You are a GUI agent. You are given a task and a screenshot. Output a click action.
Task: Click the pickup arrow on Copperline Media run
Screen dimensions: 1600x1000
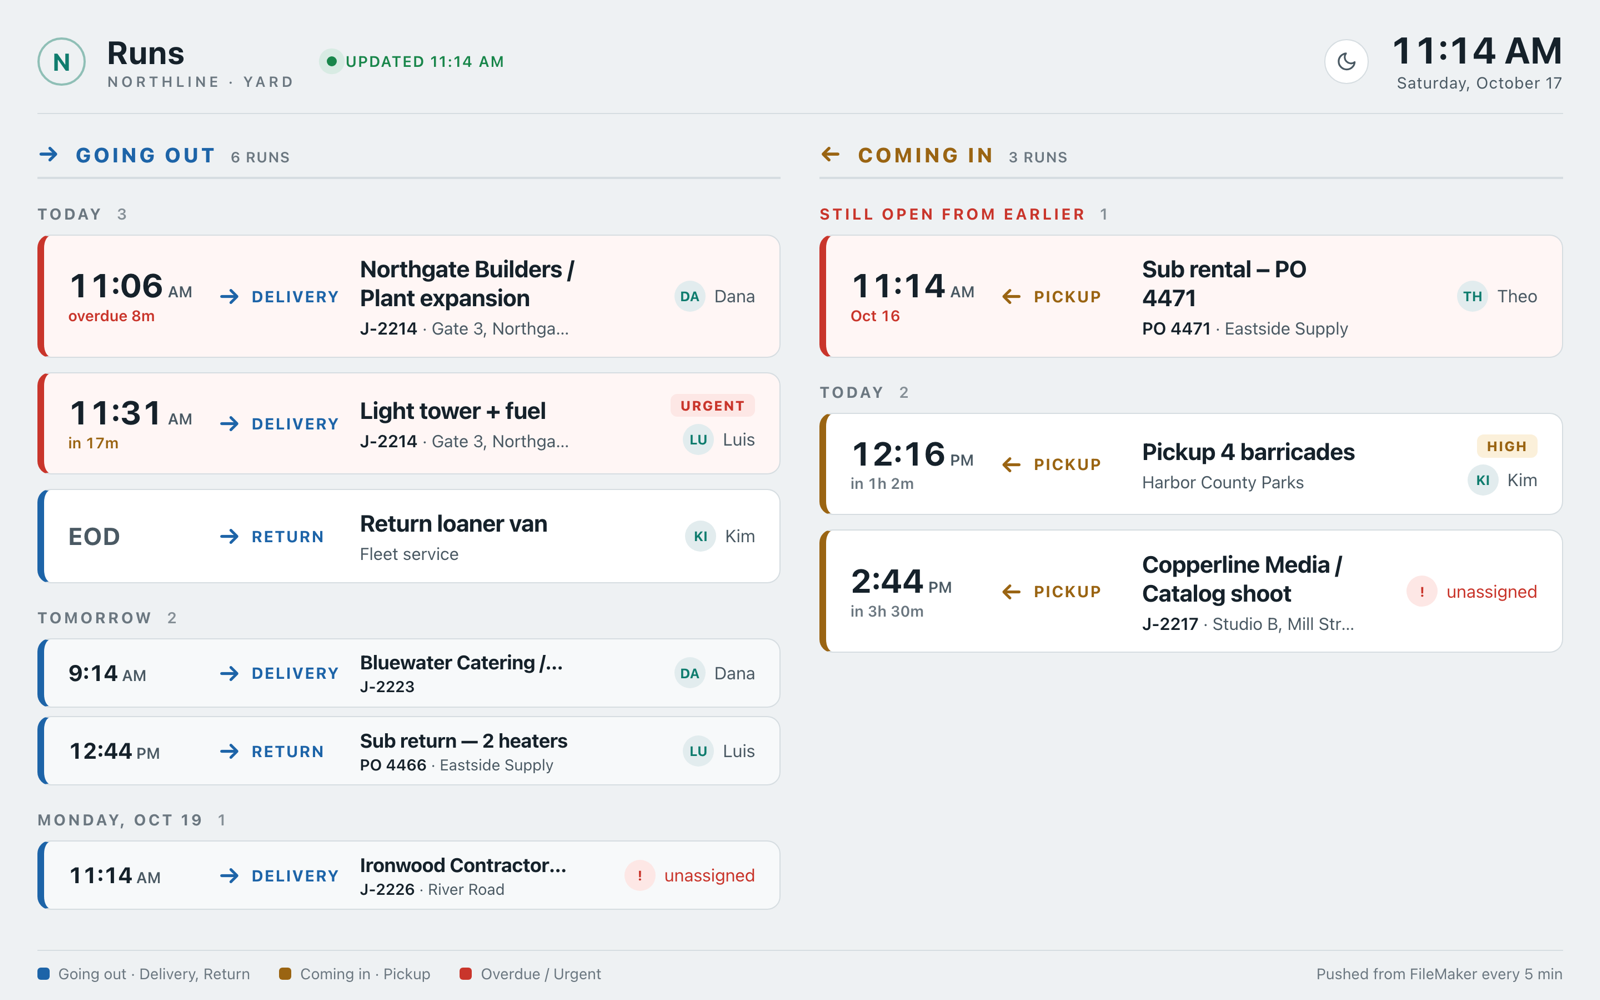point(1011,592)
